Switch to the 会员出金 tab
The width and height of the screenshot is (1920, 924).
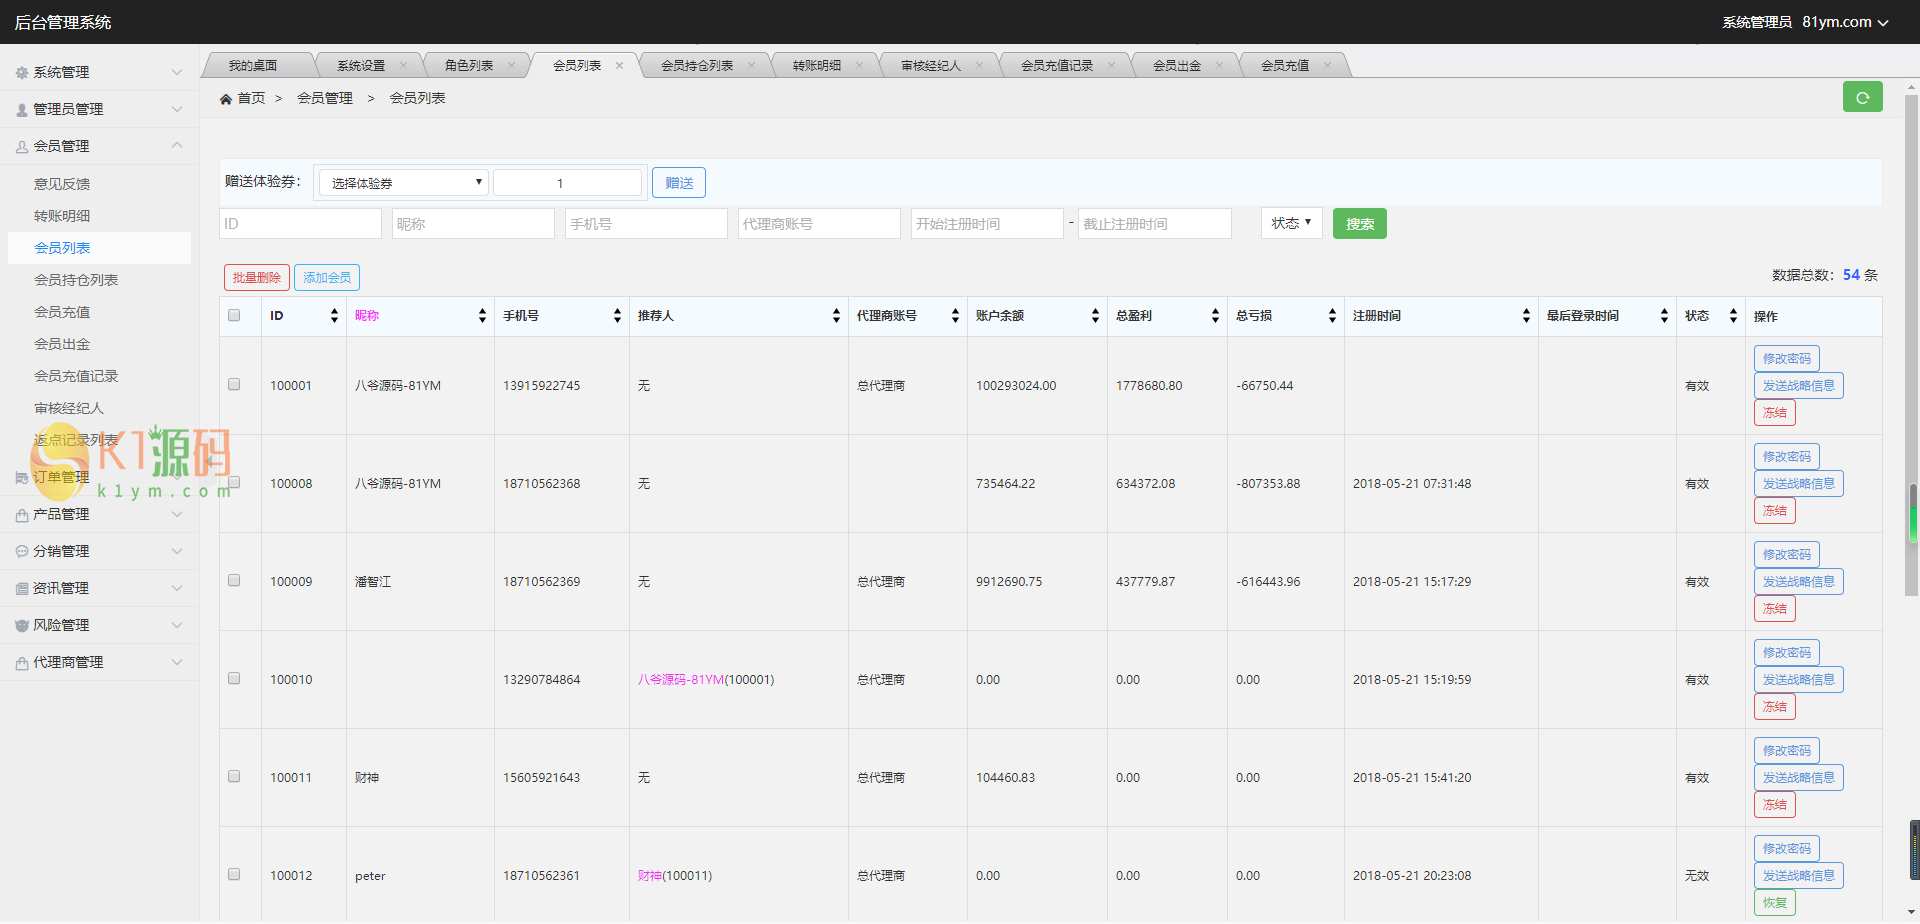(1177, 66)
